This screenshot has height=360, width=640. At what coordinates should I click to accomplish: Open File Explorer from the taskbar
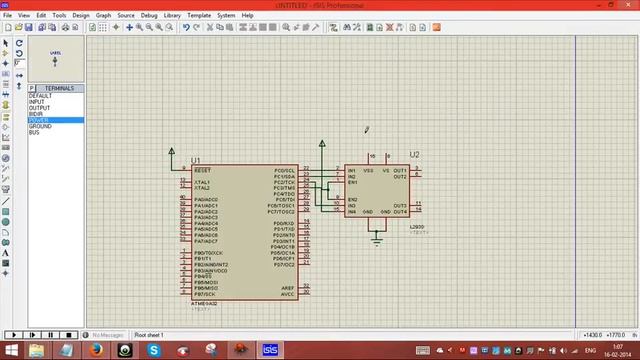37,351
